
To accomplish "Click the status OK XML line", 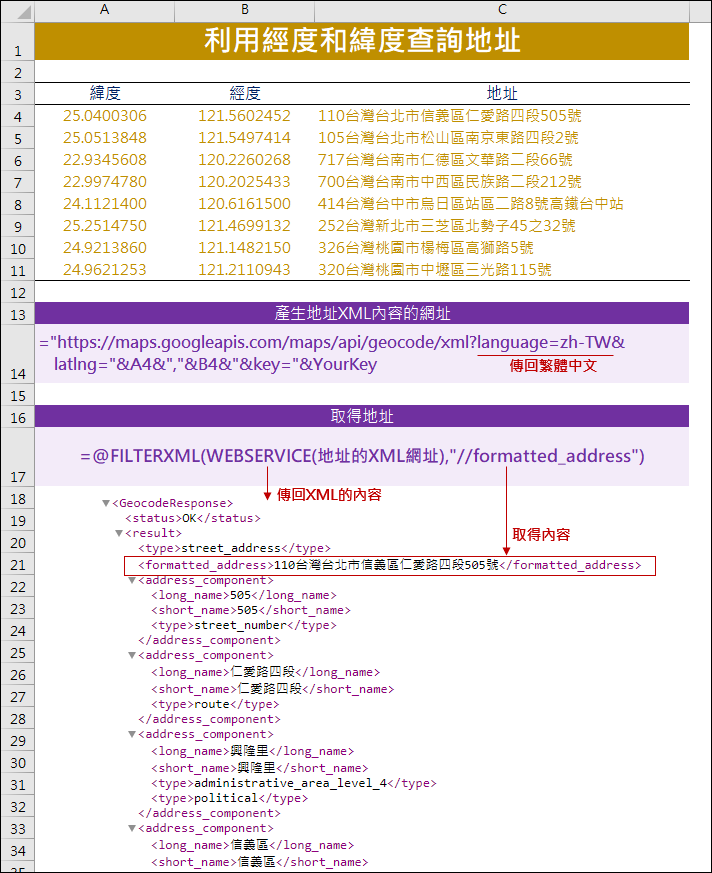I will click(193, 518).
